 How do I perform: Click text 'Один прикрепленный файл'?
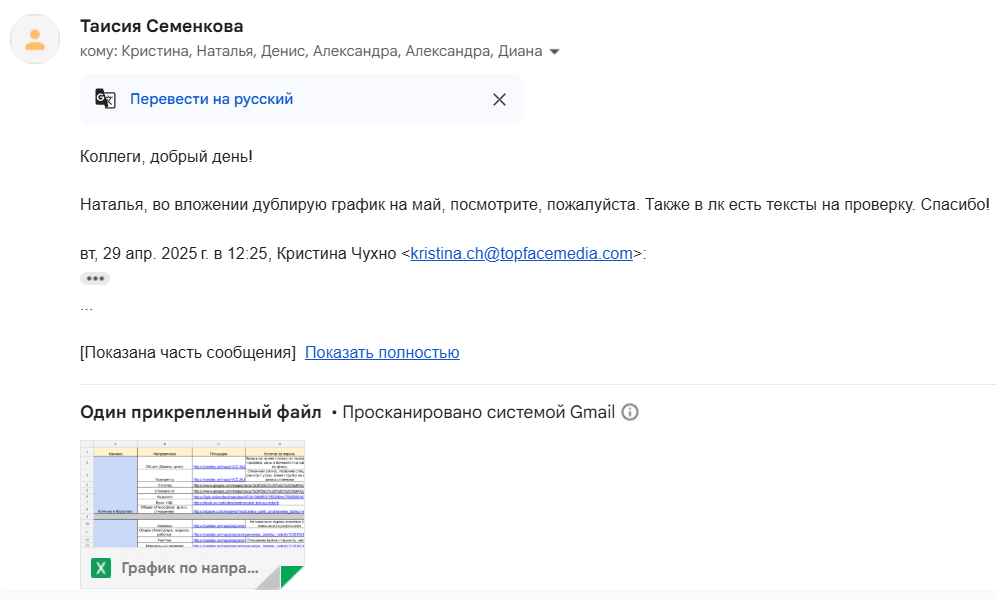201,412
